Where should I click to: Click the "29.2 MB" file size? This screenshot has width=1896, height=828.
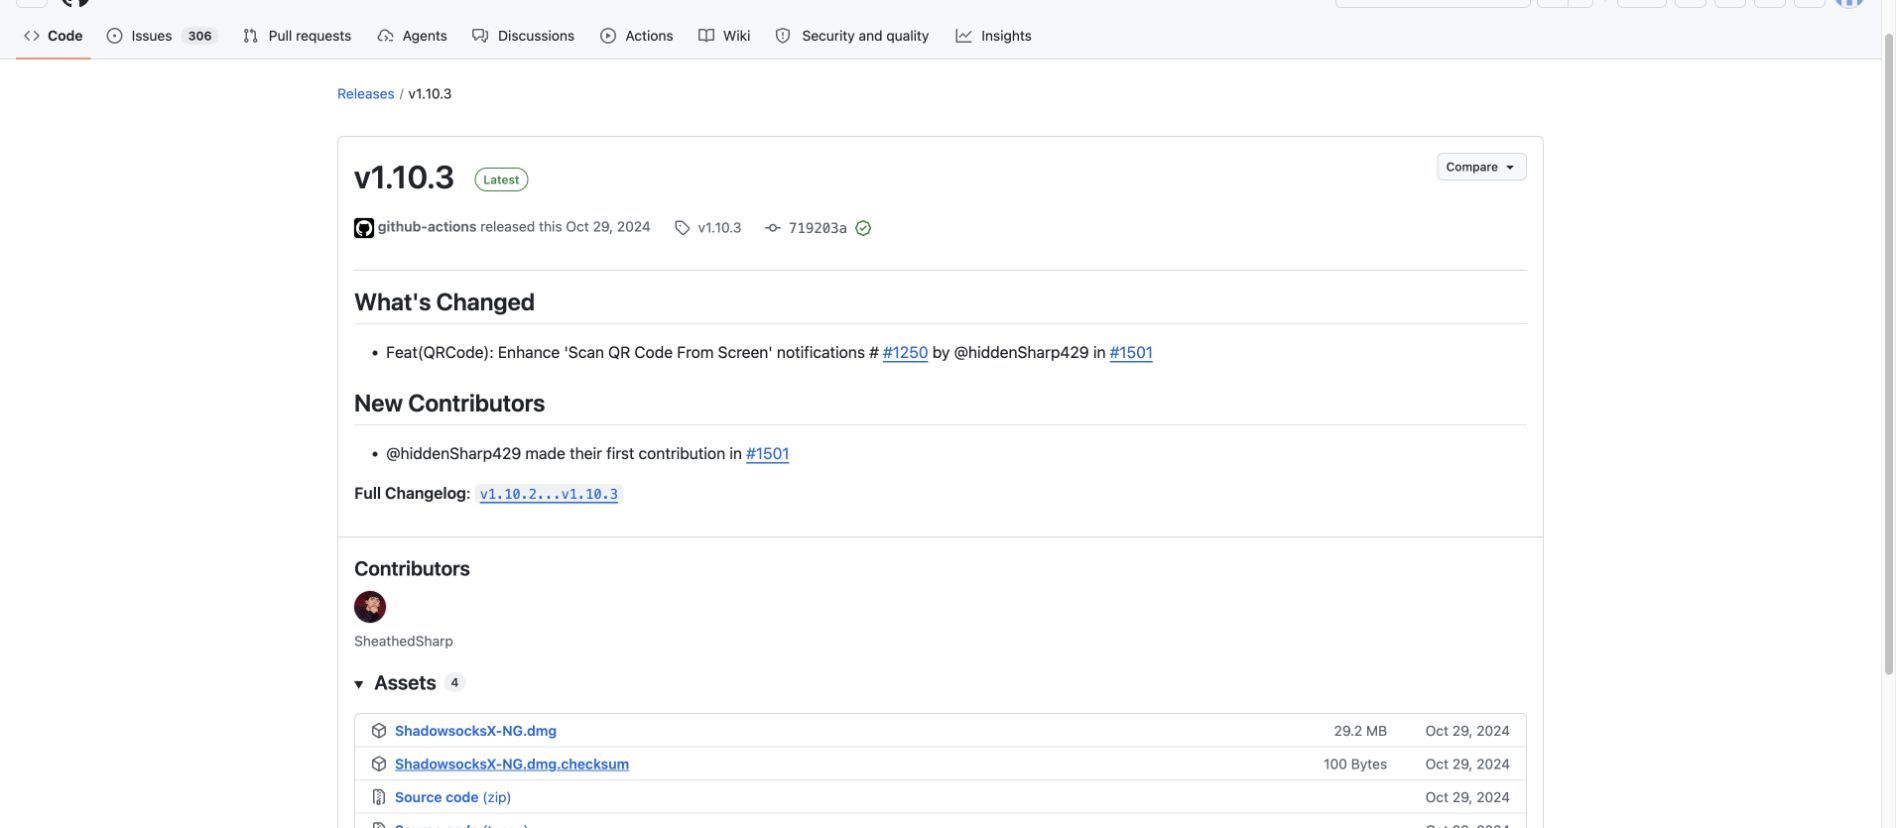pyautogui.click(x=1360, y=731)
